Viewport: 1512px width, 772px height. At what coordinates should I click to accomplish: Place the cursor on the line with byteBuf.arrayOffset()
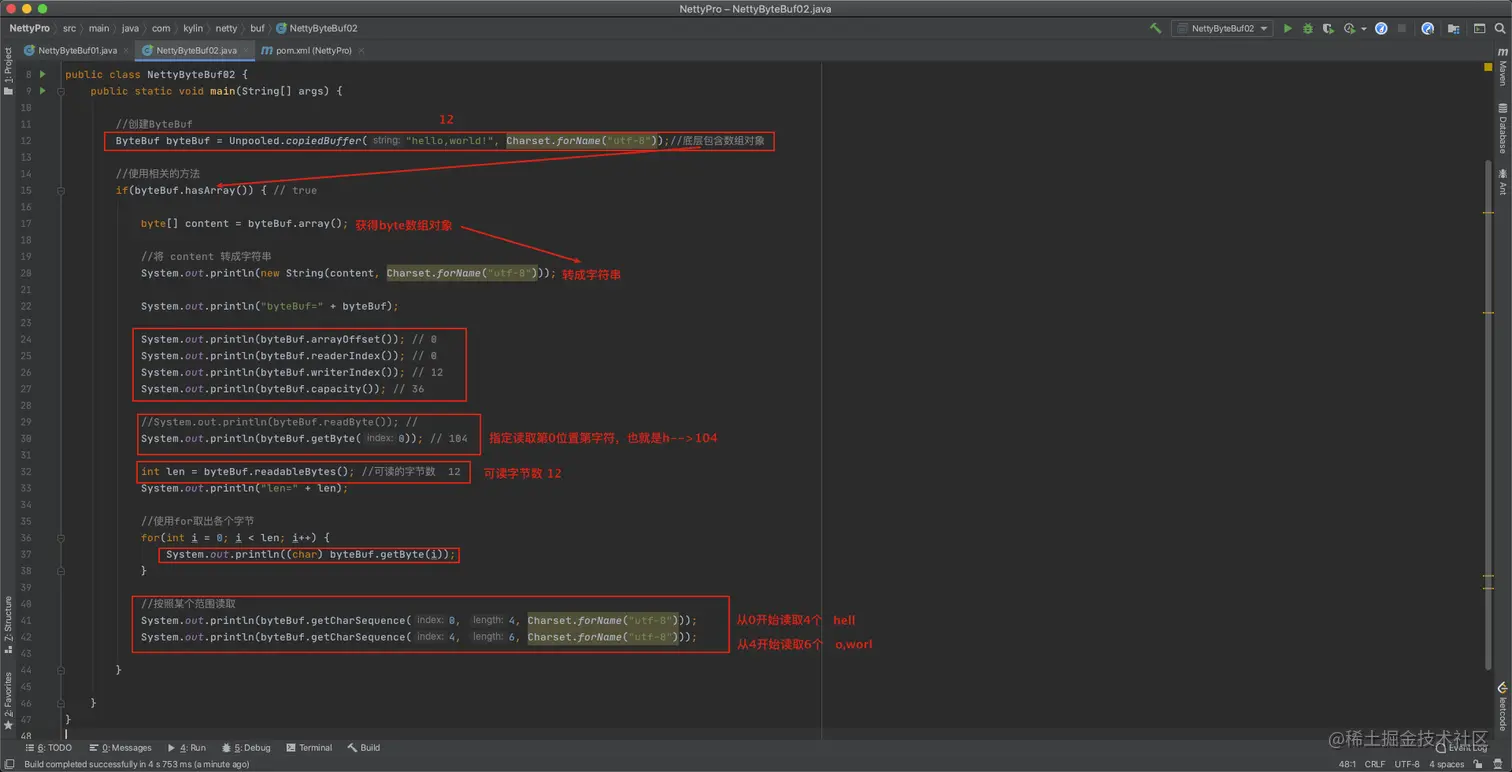point(289,339)
